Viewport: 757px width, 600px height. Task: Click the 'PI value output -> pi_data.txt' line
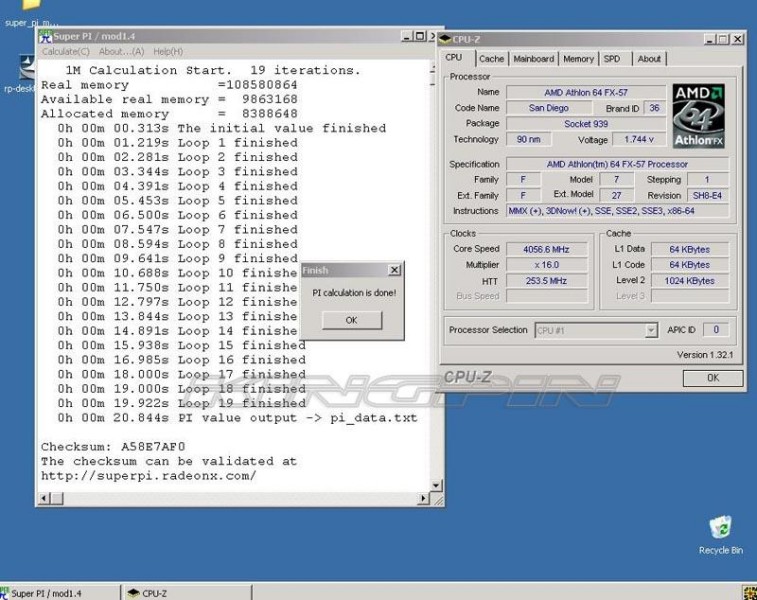(x=237, y=418)
